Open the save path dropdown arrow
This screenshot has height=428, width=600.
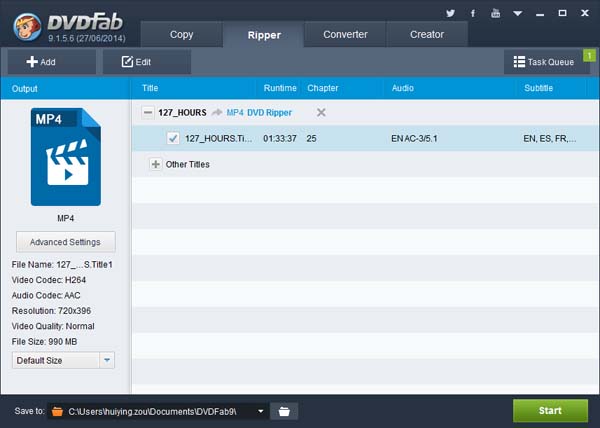(x=261, y=411)
